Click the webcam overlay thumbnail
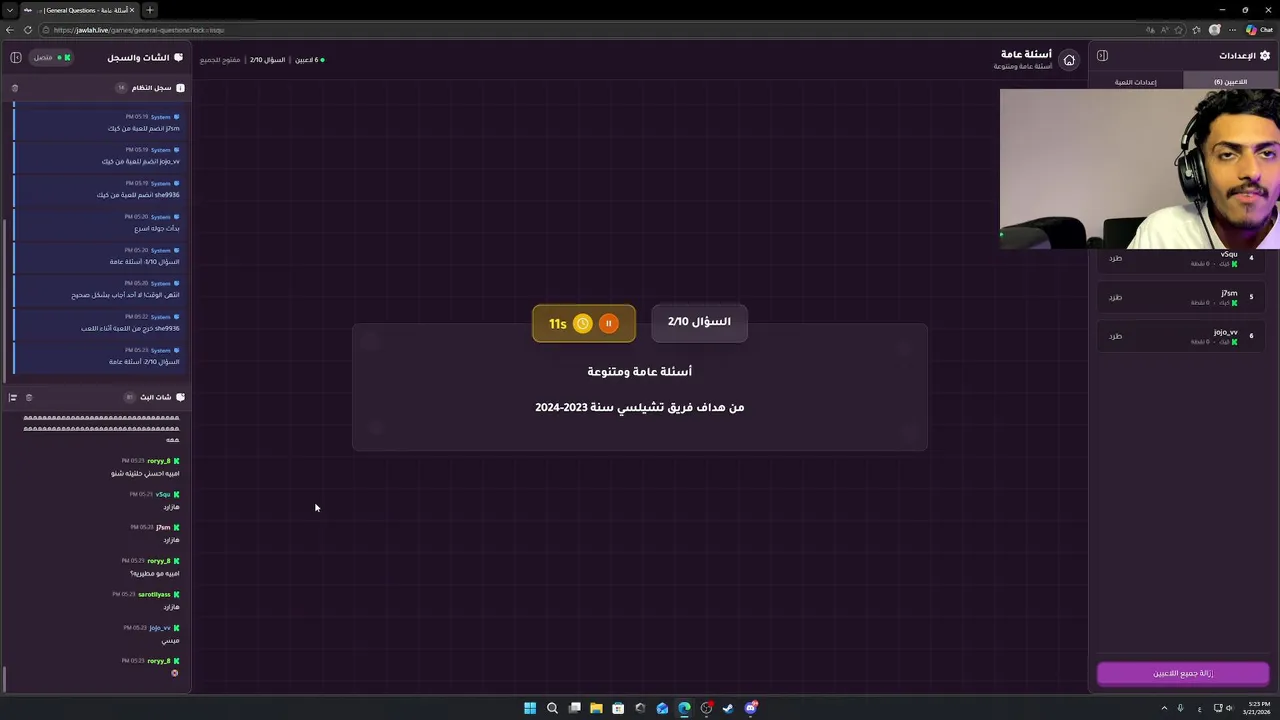 tap(1140, 169)
